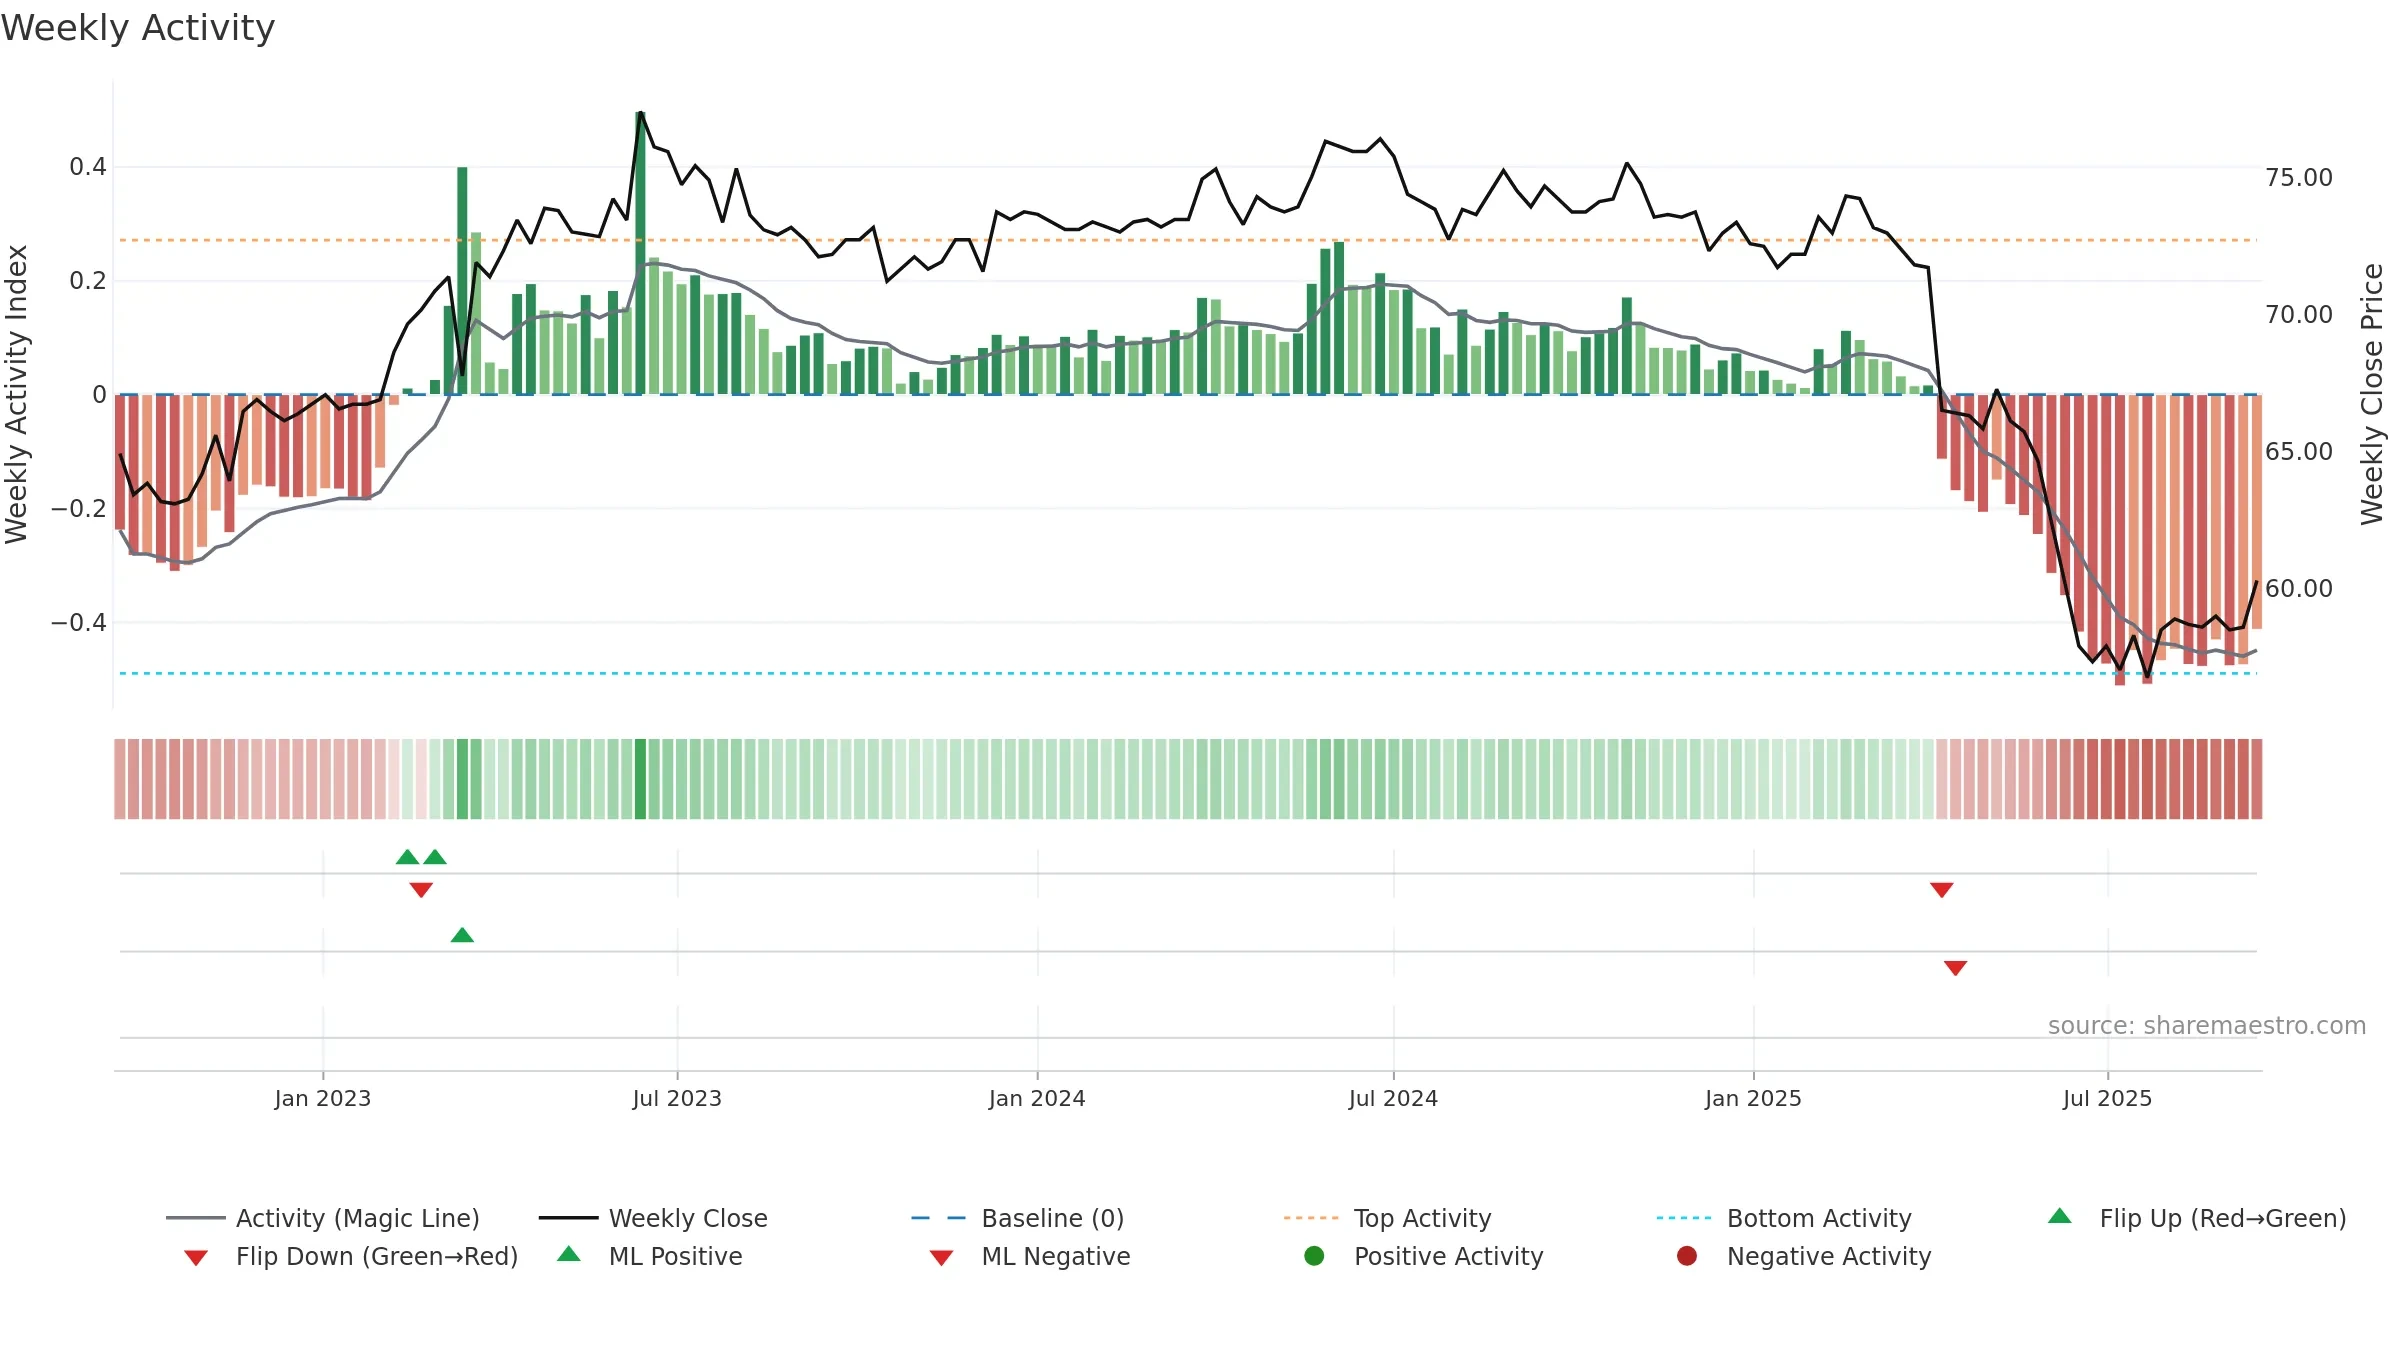Click the −0.2 activity index label

coord(79,509)
